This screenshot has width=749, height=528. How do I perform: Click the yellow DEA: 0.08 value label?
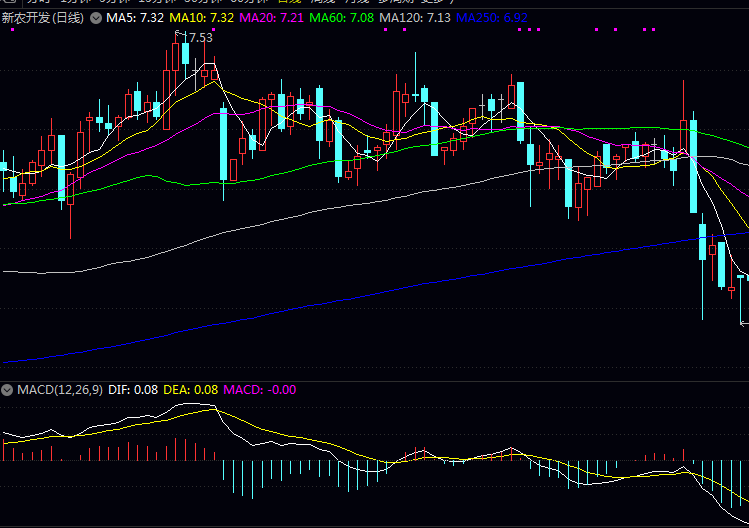190,389
